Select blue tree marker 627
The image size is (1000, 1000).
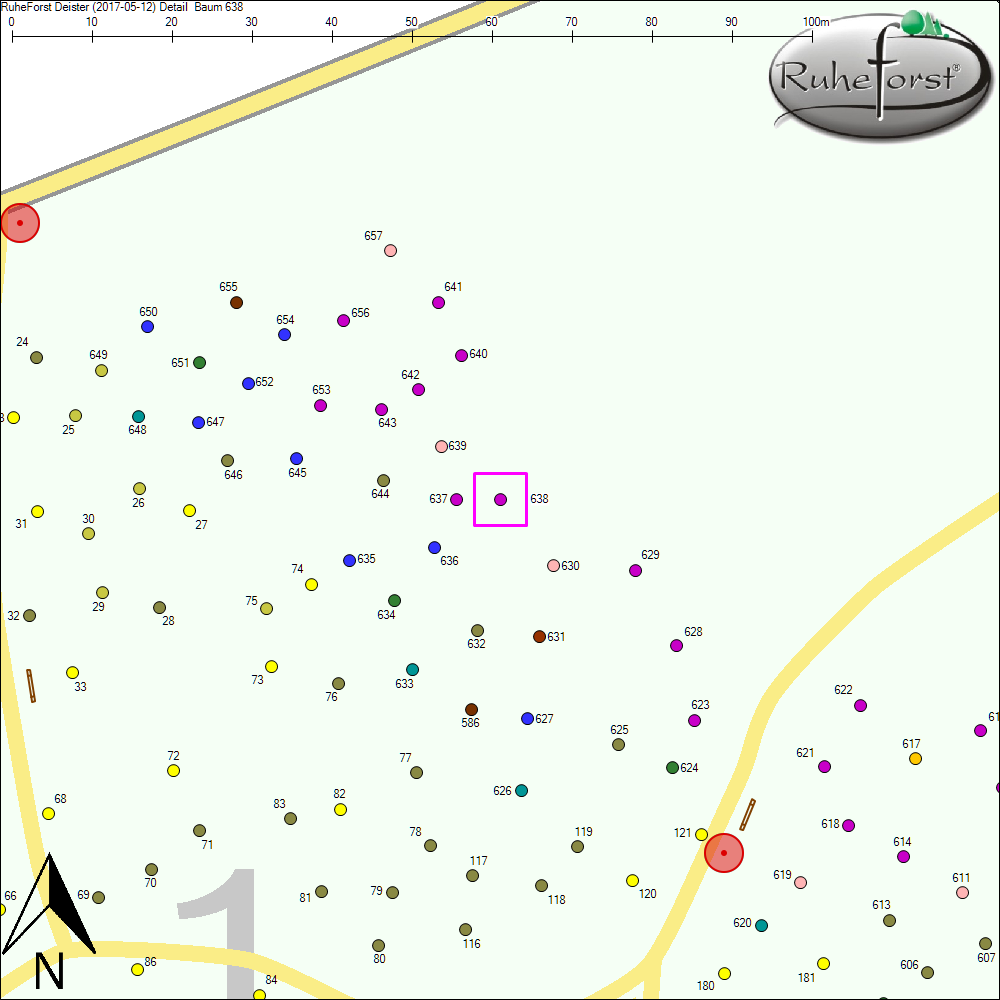[527, 718]
